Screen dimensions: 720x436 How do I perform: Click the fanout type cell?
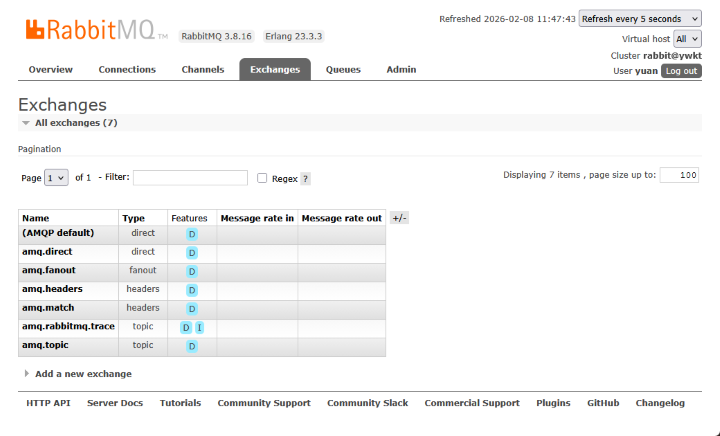143,270
